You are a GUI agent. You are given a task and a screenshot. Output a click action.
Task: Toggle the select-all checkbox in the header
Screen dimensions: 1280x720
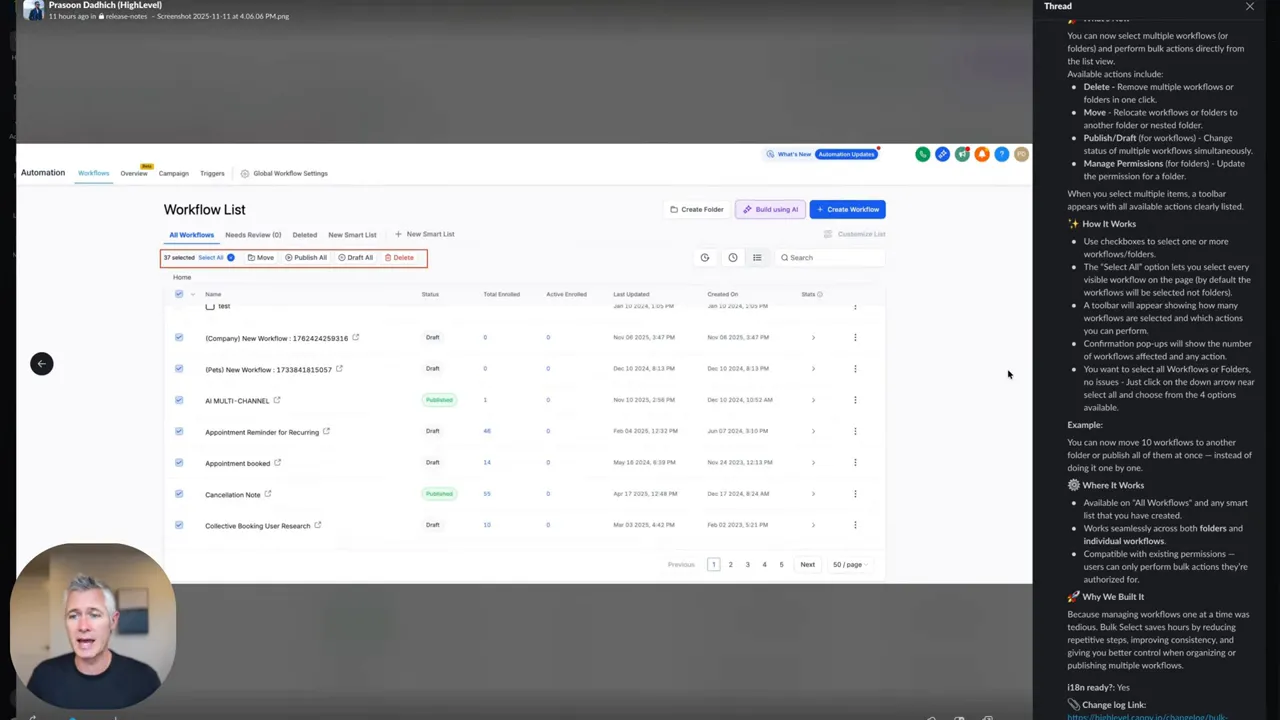point(179,294)
